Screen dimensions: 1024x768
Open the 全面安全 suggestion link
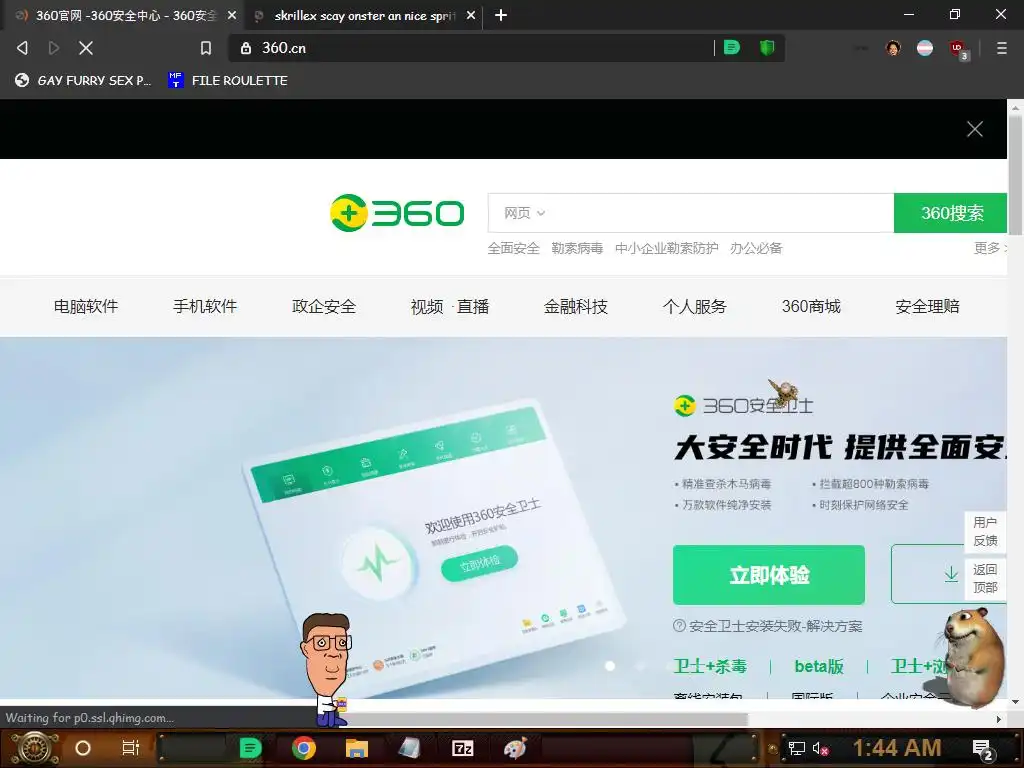click(513, 248)
